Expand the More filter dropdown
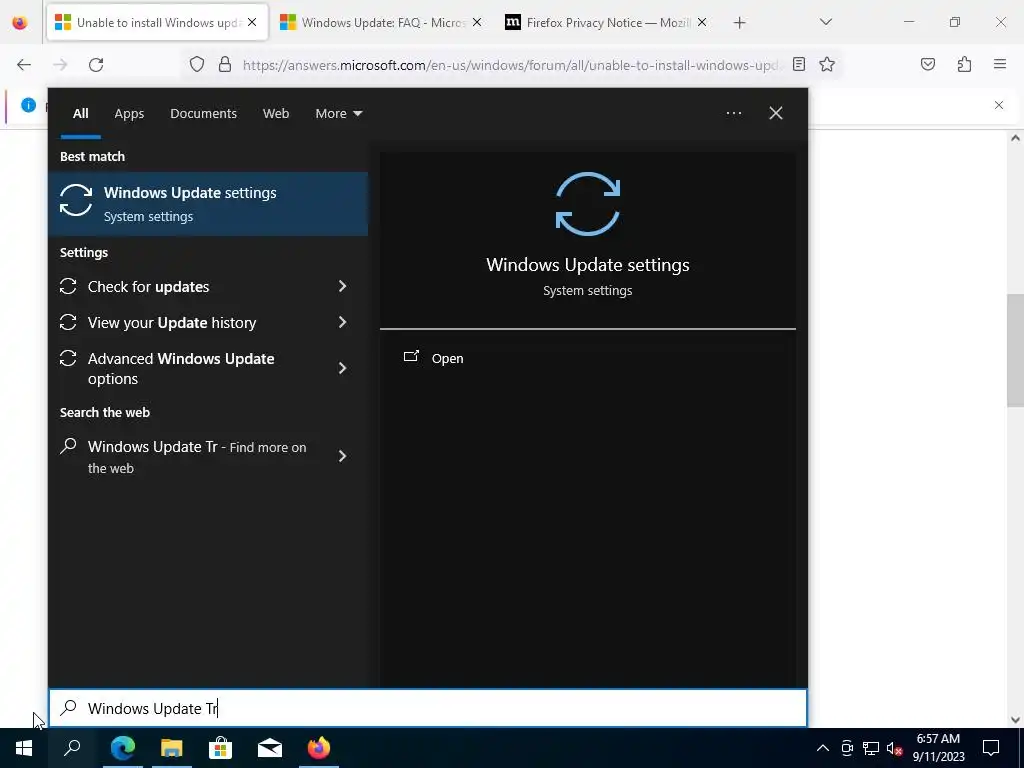Screen dimensions: 1024x768 click(338, 113)
